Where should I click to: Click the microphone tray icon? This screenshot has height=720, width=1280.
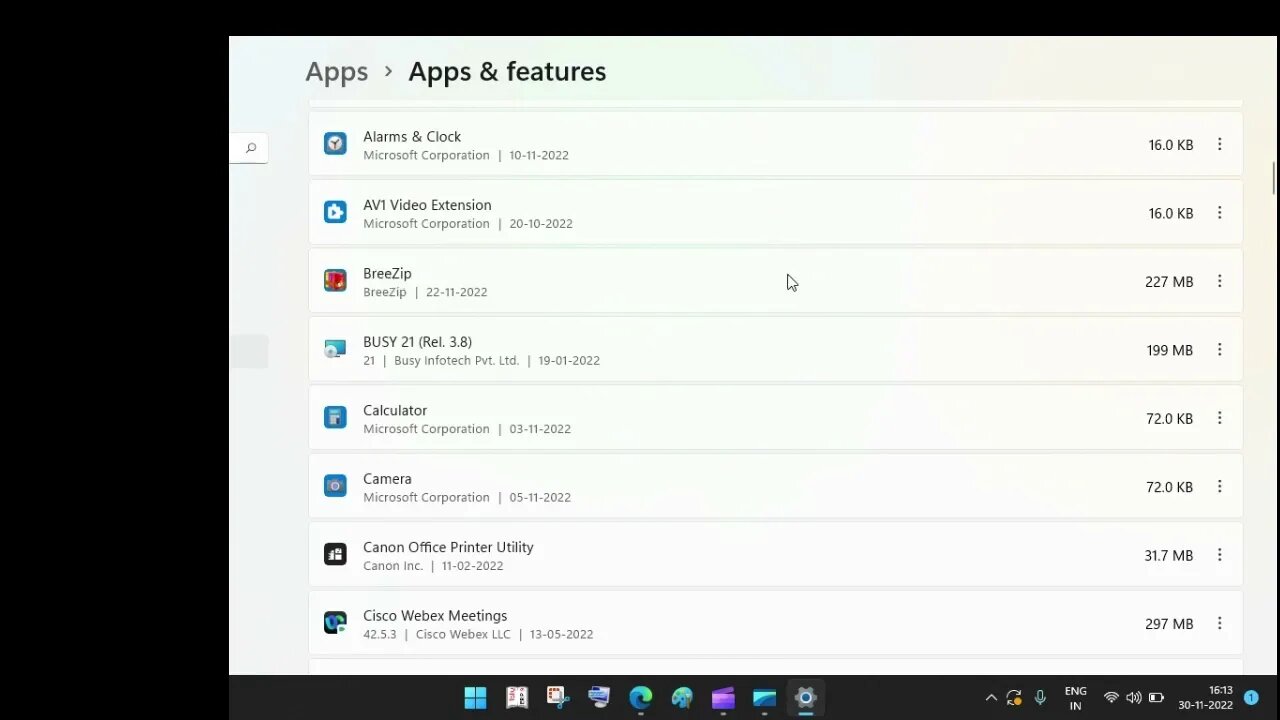(1040, 698)
